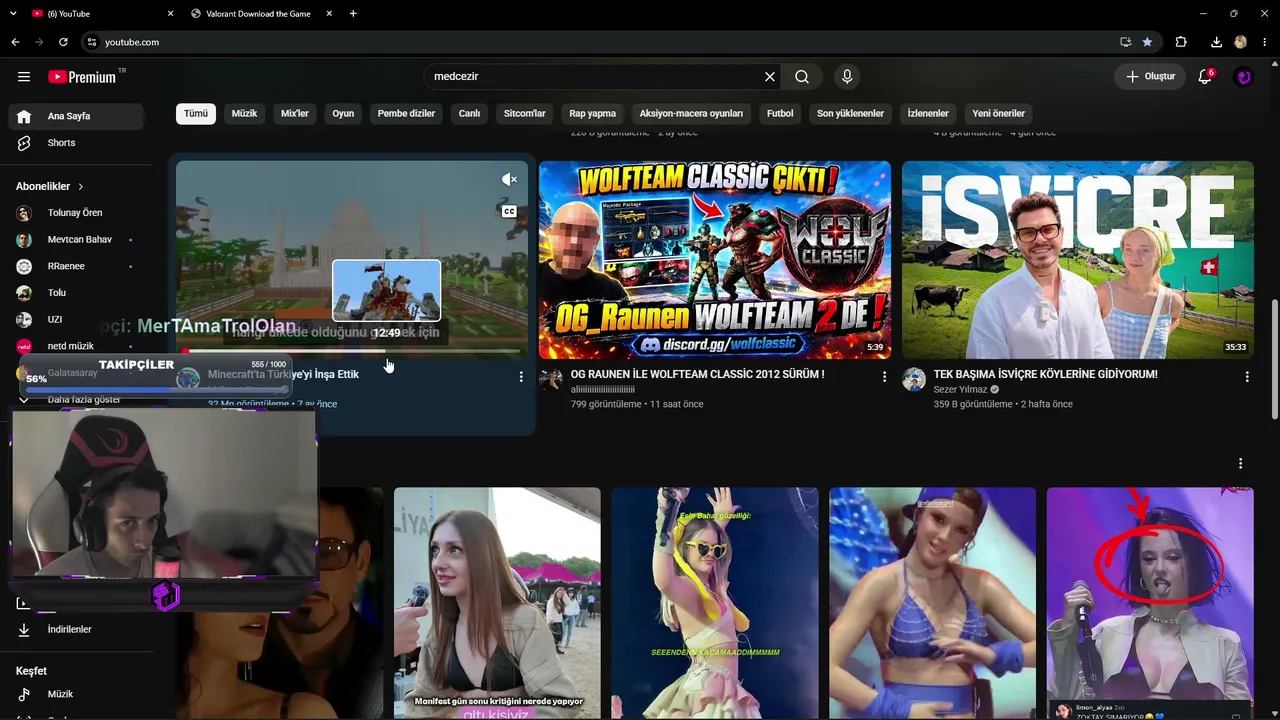Open Shorts in the sidebar
Screen dimensions: 1280x720
(x=75, y=143)
